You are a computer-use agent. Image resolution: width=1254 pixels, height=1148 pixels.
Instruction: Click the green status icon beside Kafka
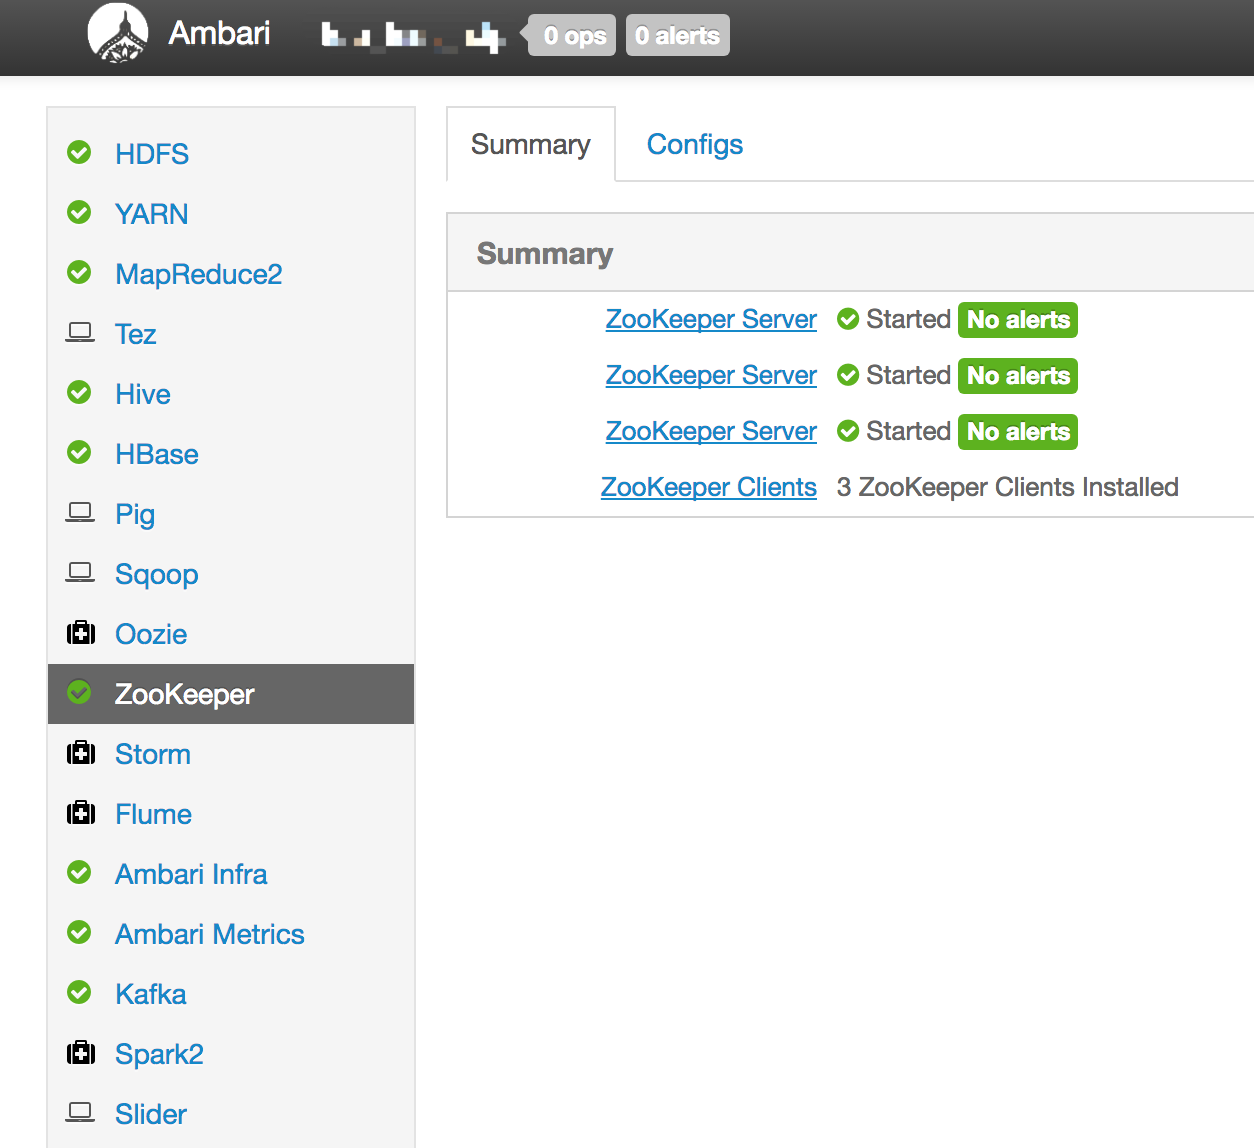coord(79,992)
